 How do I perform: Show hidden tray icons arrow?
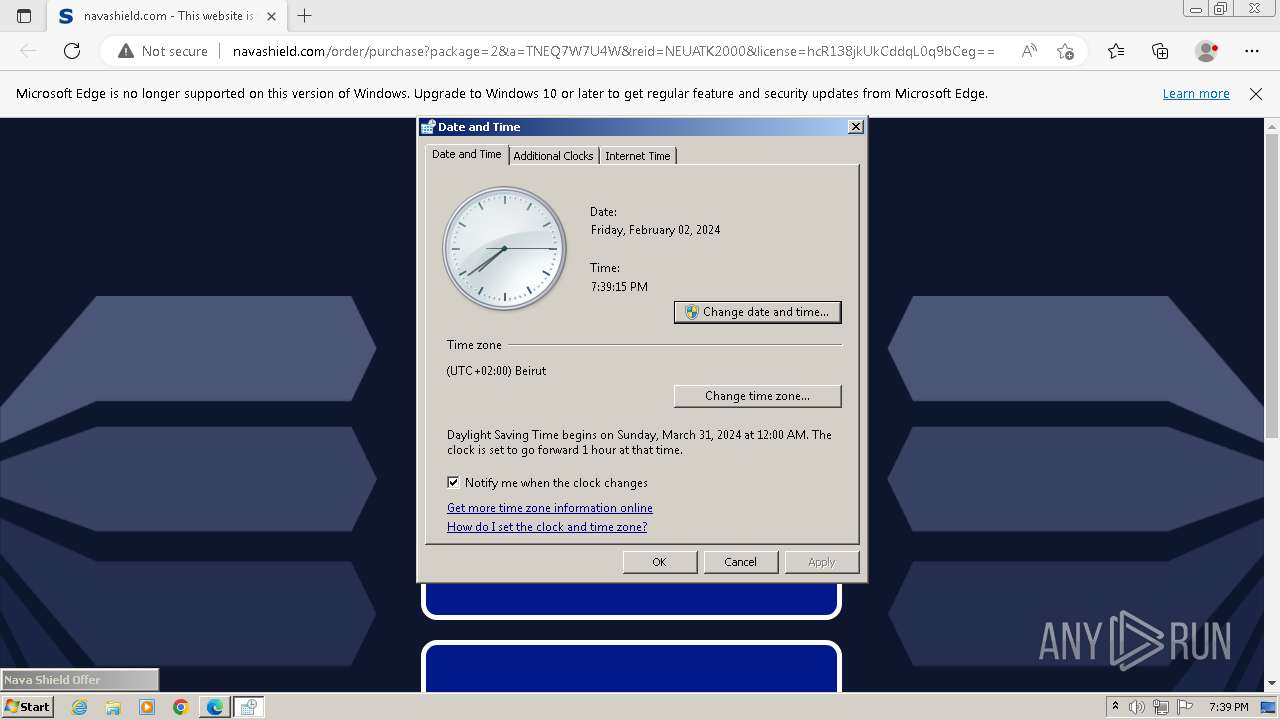(1116, 707)
